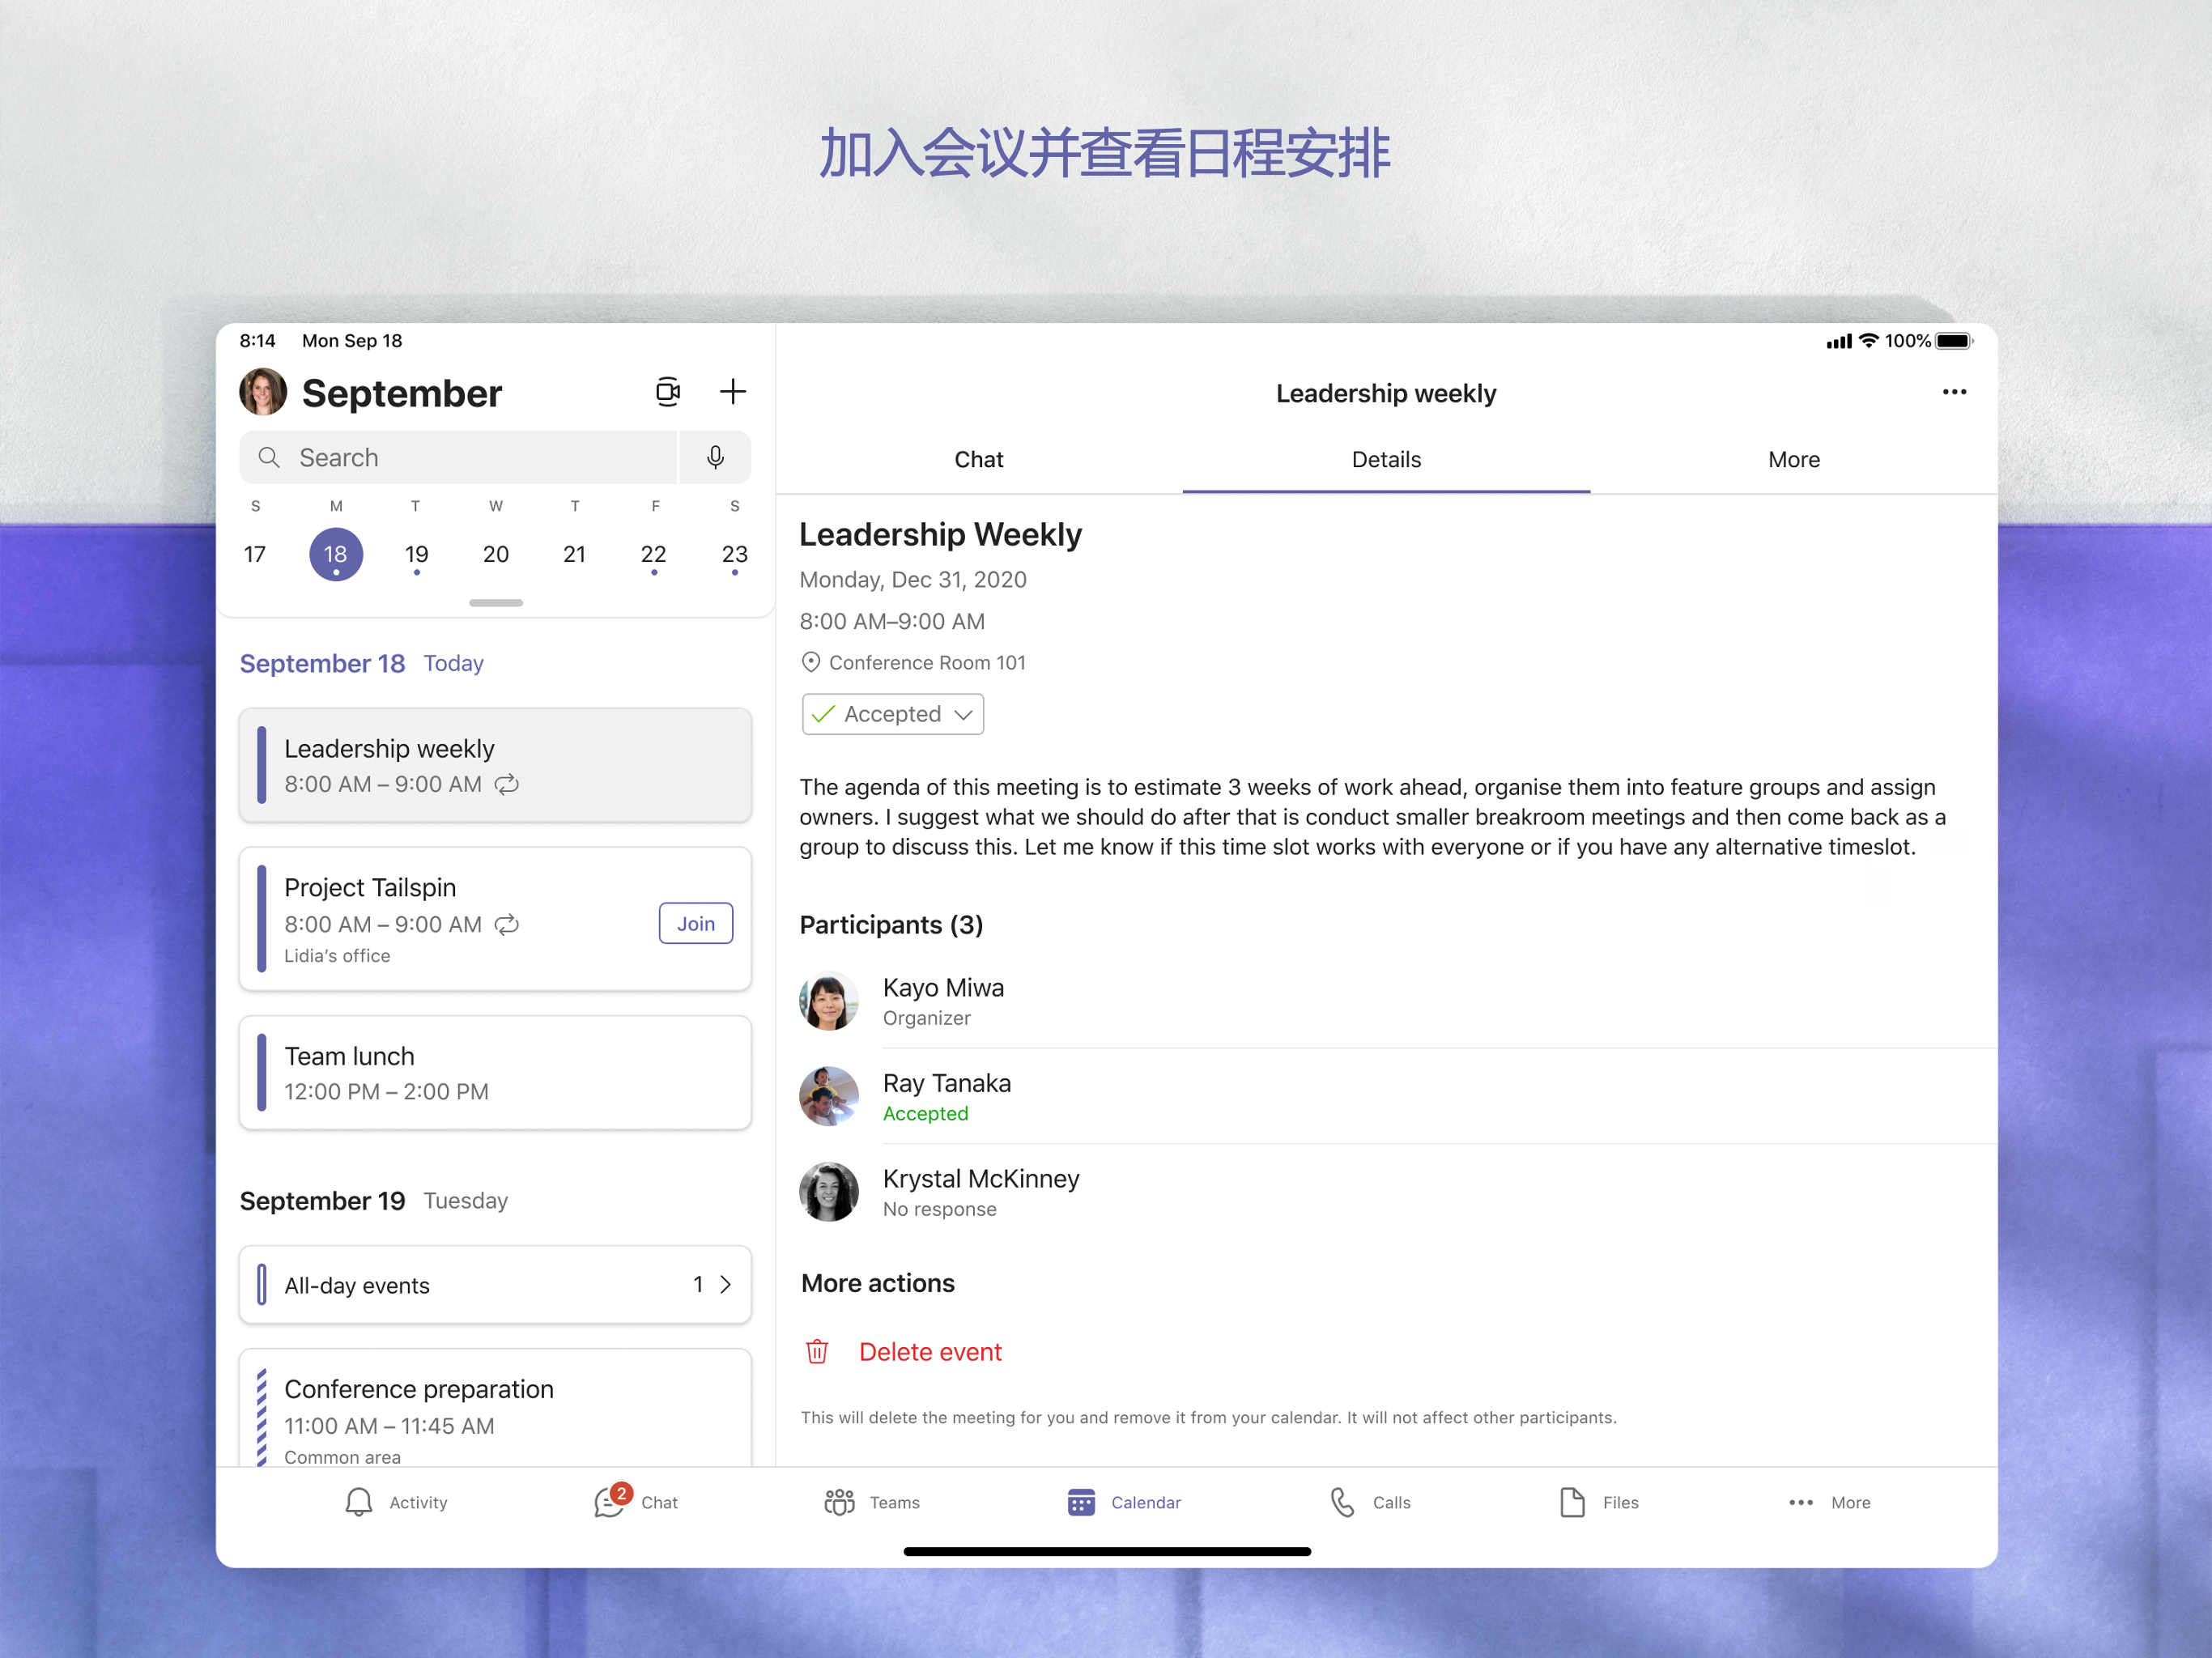This screenshot has height=1658, width=2212.
Task: Open the three-dots menu beside Leadership weekly
Action: pos(1953,392)
